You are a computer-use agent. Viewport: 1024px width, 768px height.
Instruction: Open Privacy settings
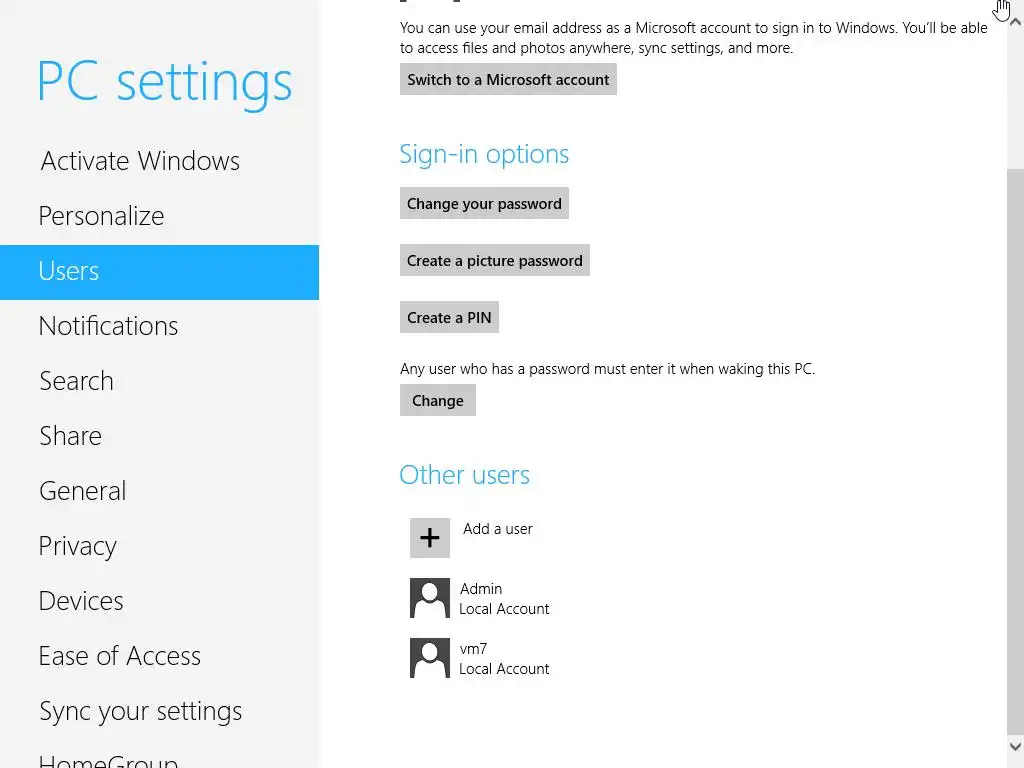pos(159,546)
